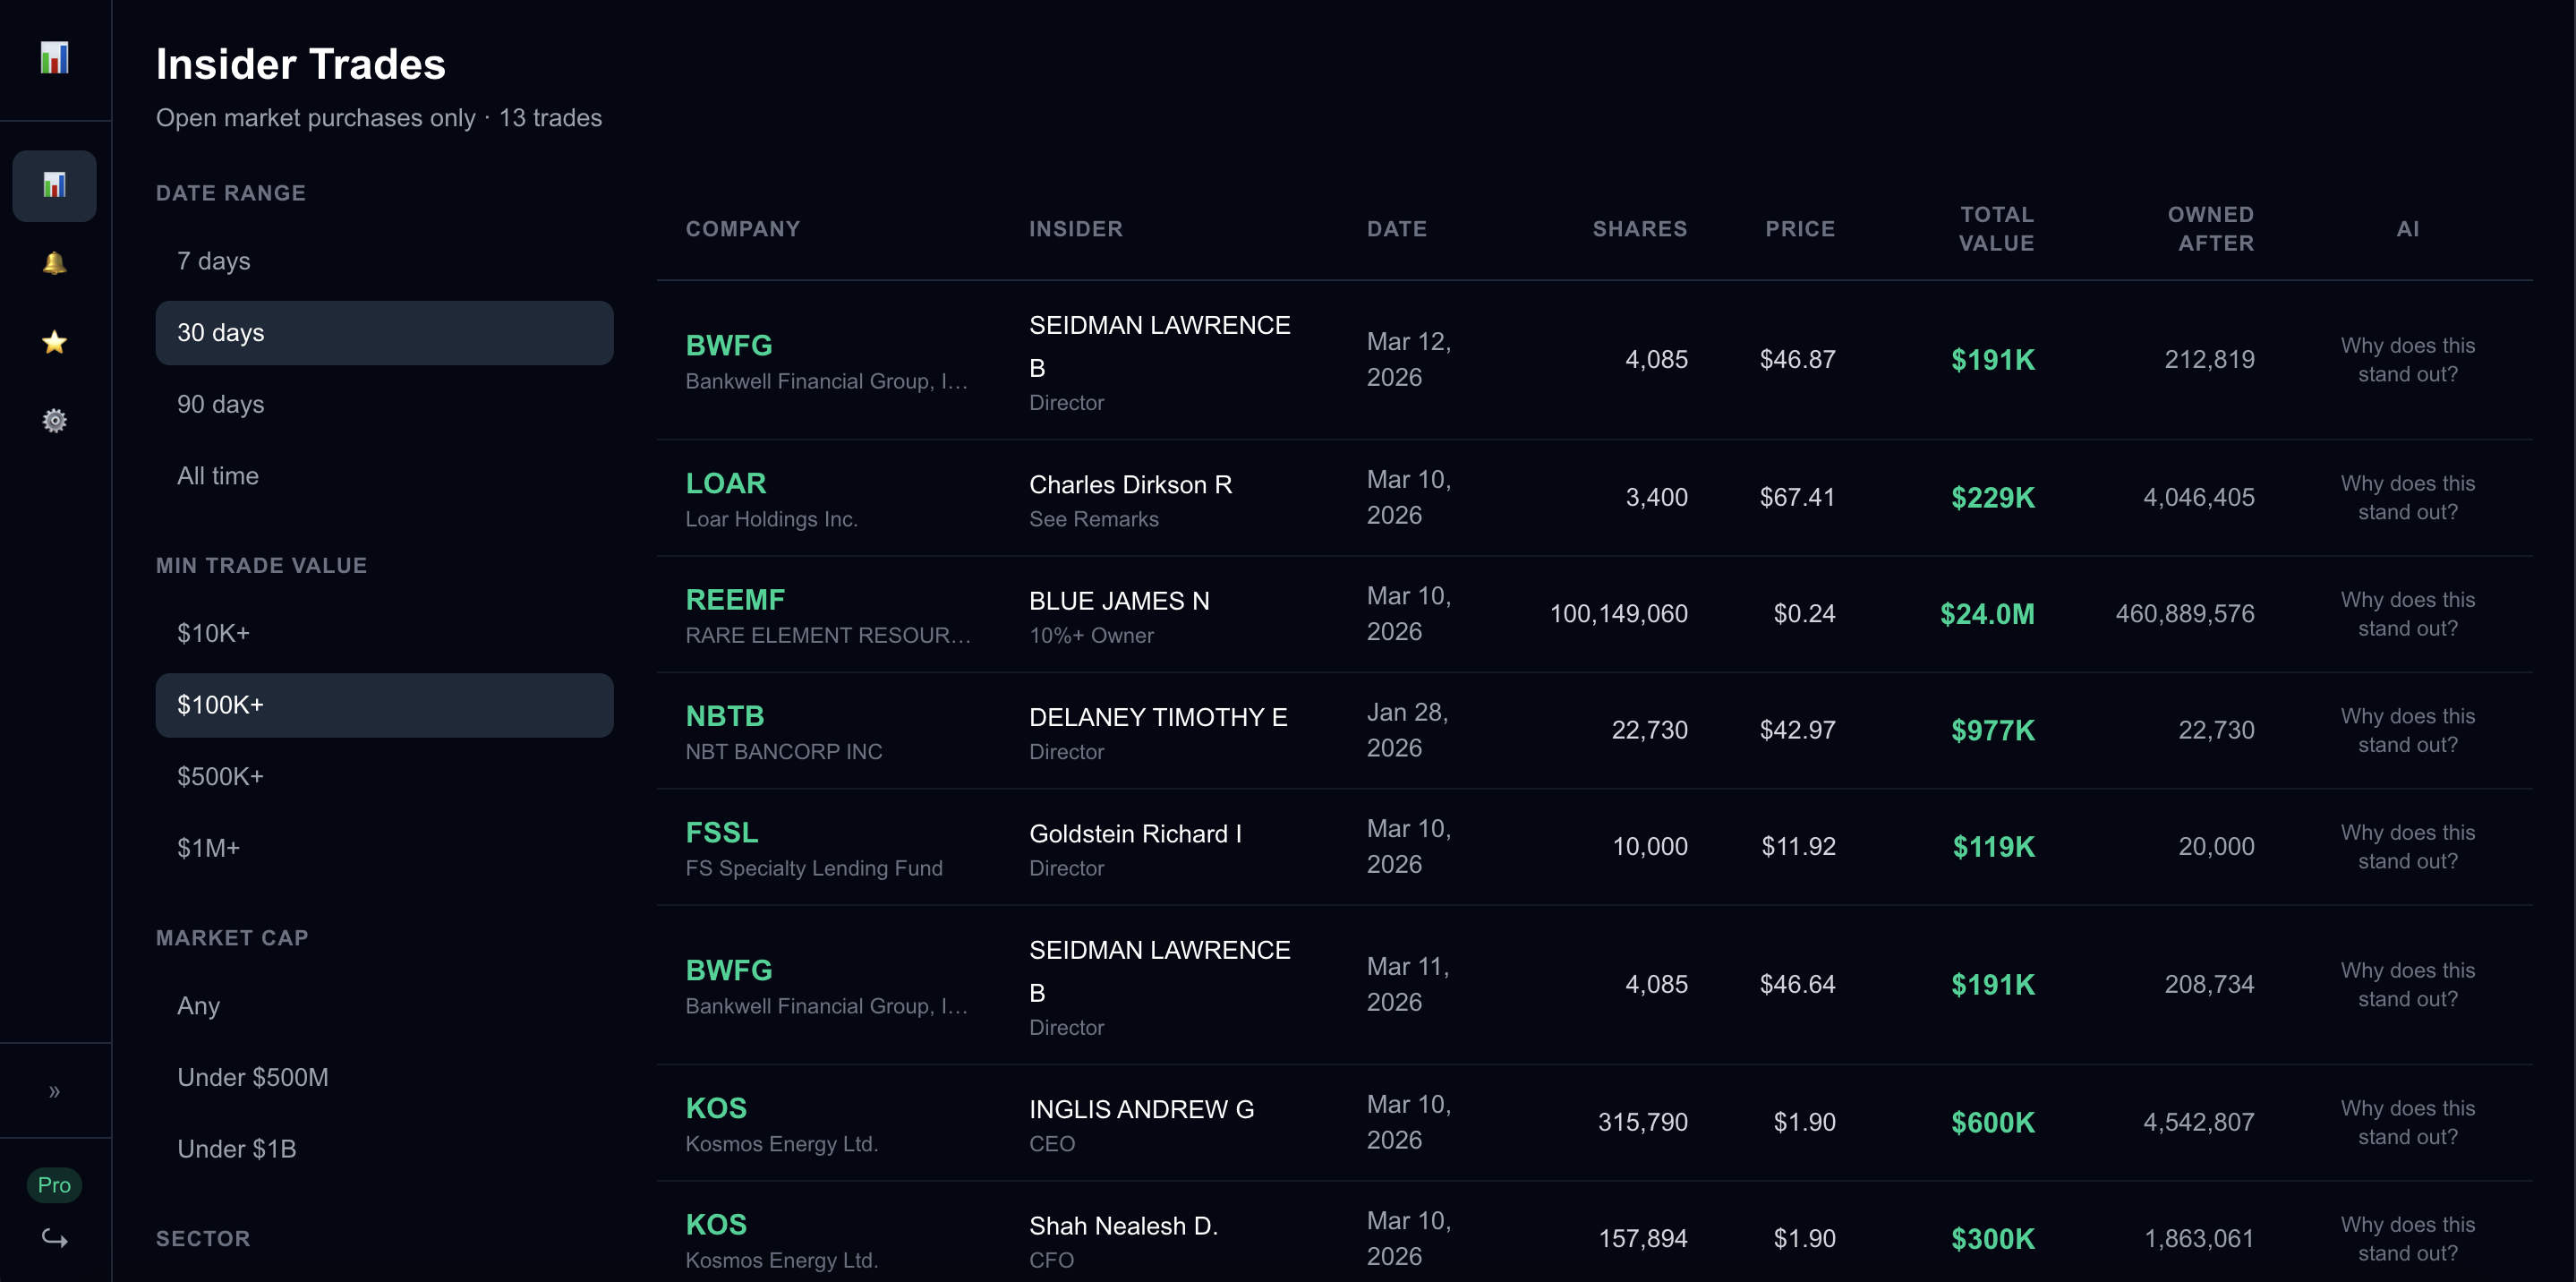Select the 7 days date range

384,261
